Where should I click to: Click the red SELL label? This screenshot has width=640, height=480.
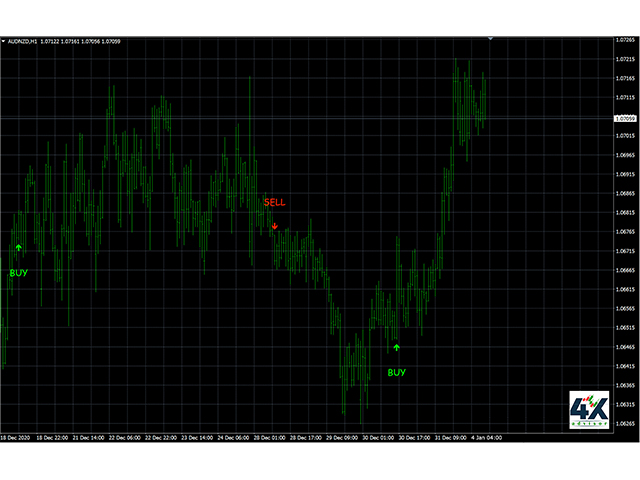tap(274, 202)
